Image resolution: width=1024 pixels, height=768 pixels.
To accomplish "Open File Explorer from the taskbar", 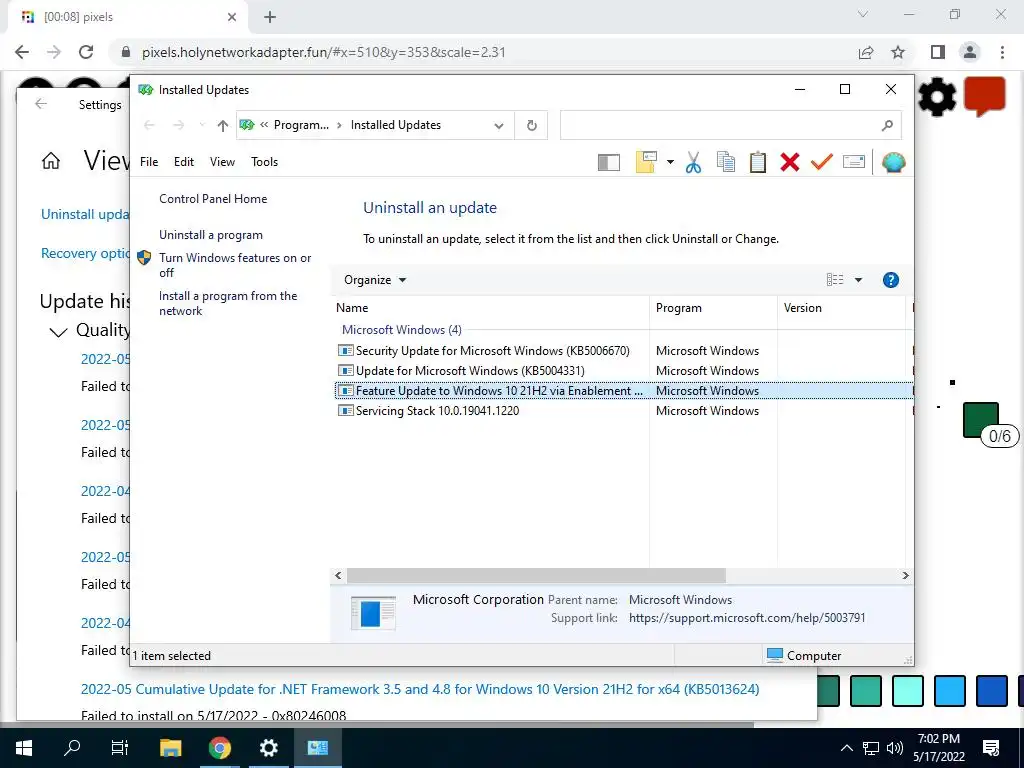I will [x=170, y=748].
